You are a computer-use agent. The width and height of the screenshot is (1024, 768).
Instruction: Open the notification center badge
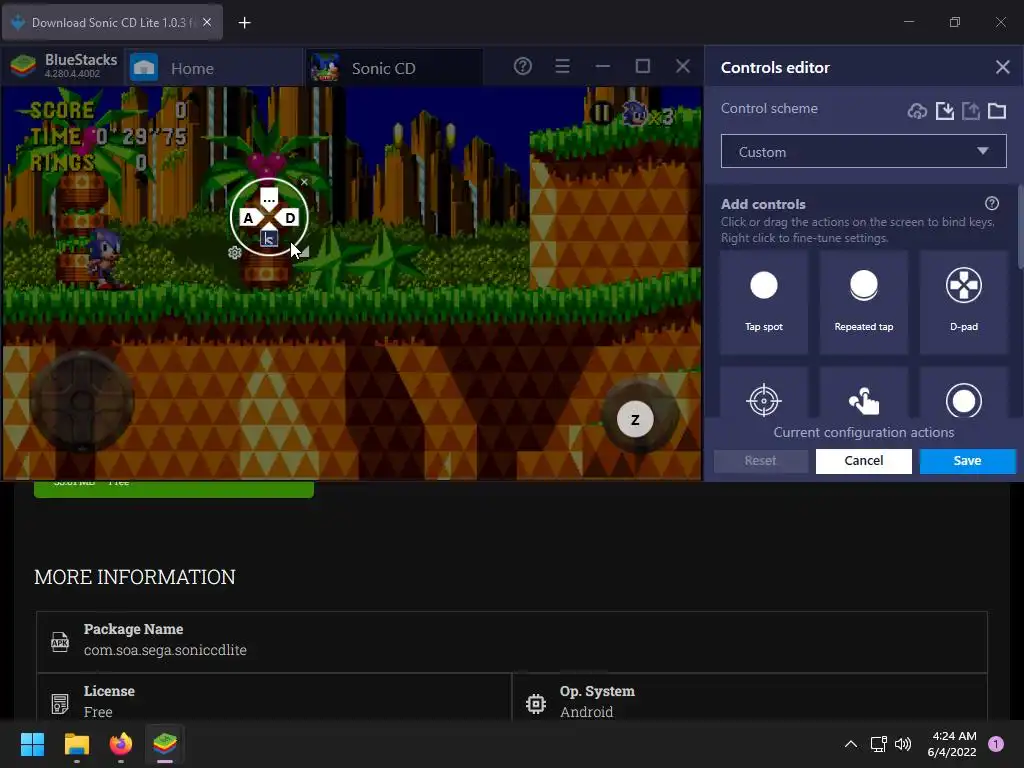coord(996,744)
